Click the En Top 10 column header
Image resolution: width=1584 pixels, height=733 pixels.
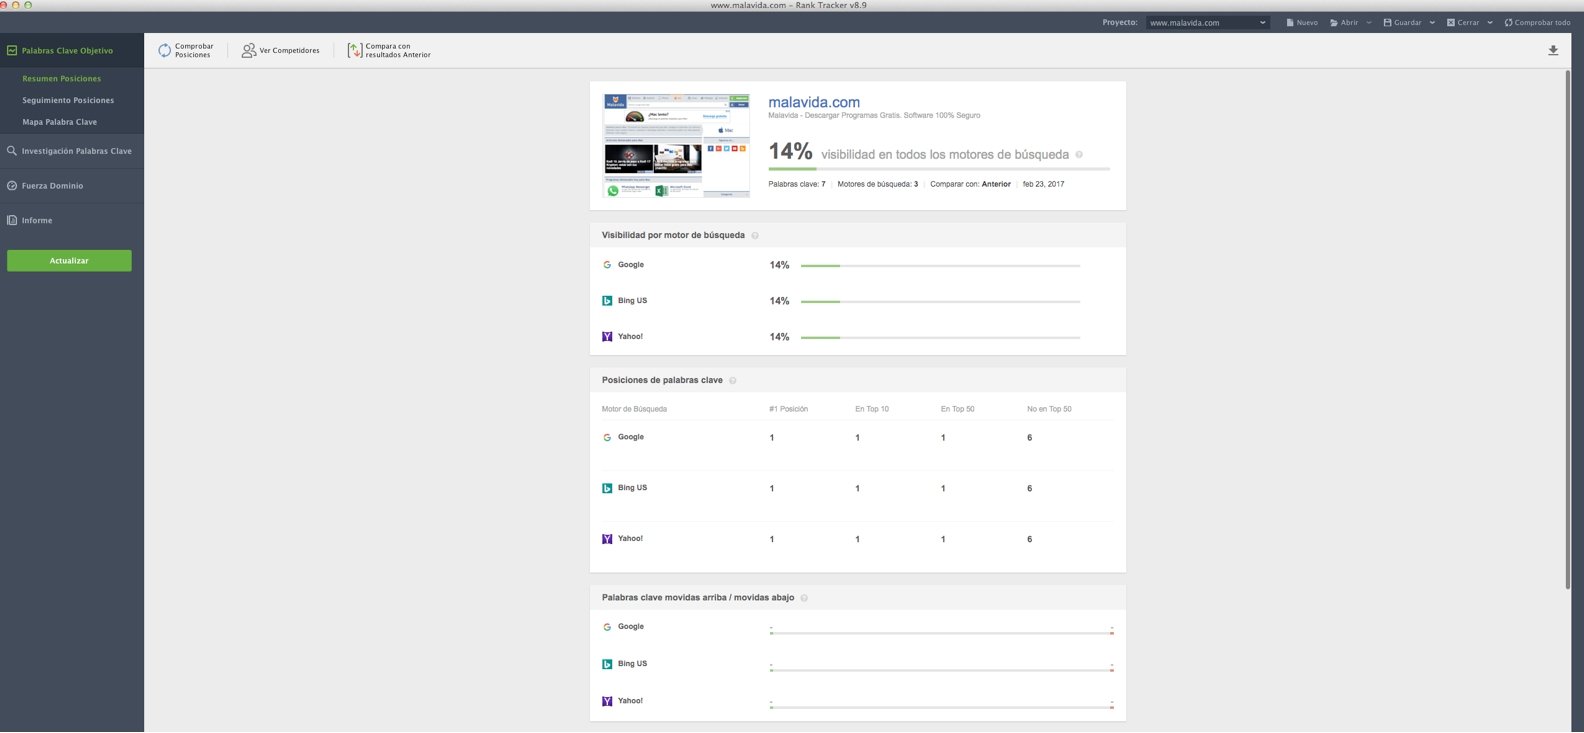[x=872, y=409]
